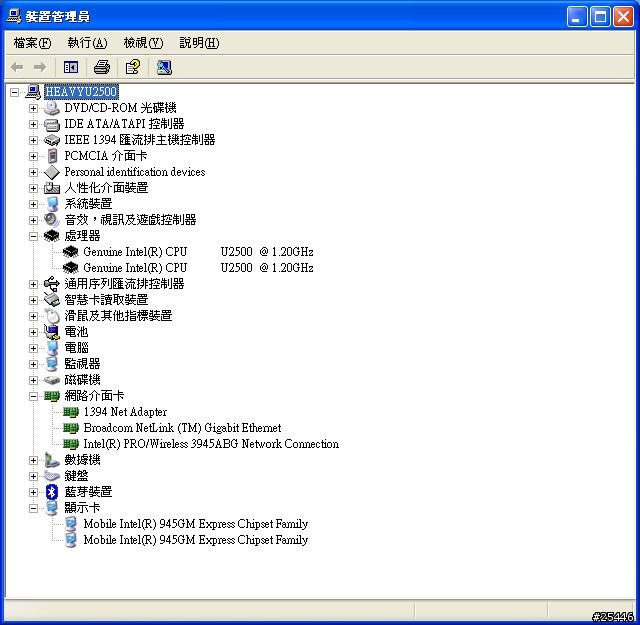
Task: Click the PCMCIA adapter card icon
Action: pyautogui.click(x=52, y=156)
